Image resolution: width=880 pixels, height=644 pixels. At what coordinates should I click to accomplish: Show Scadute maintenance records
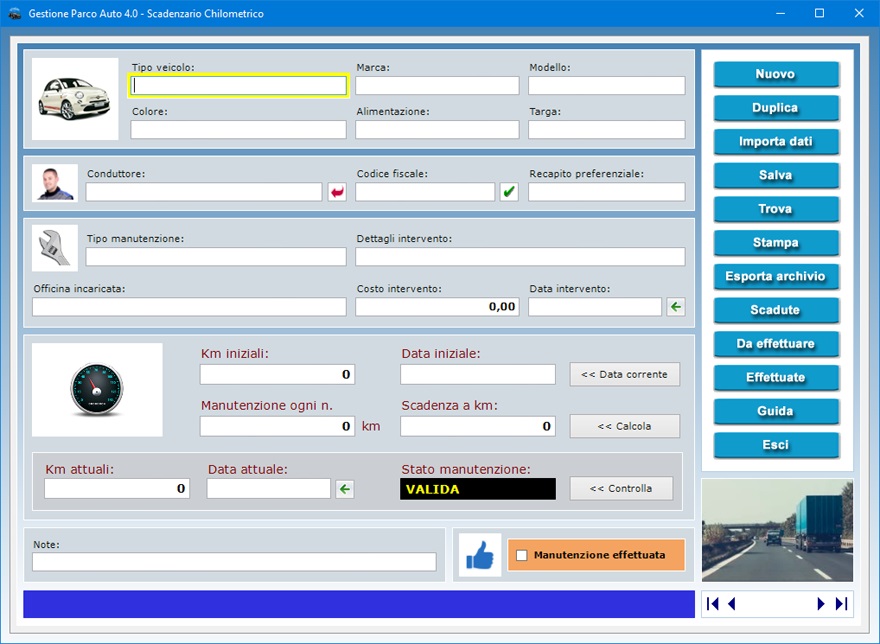[776, 310]
